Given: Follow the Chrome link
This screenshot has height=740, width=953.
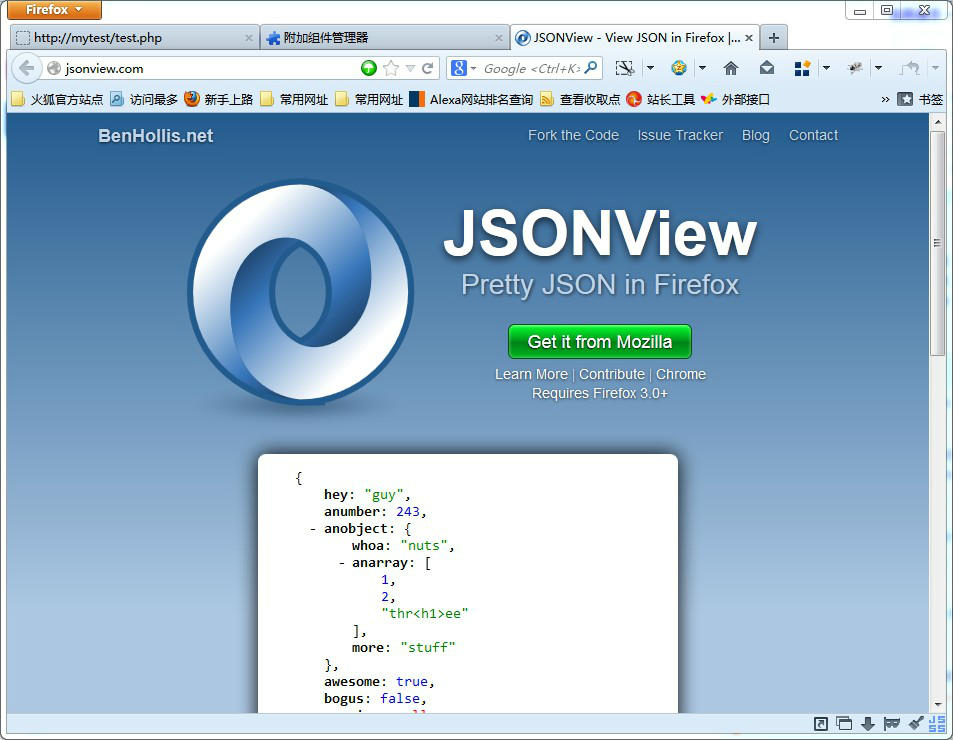Looking at the screenshot, I should tap(681, 374).
